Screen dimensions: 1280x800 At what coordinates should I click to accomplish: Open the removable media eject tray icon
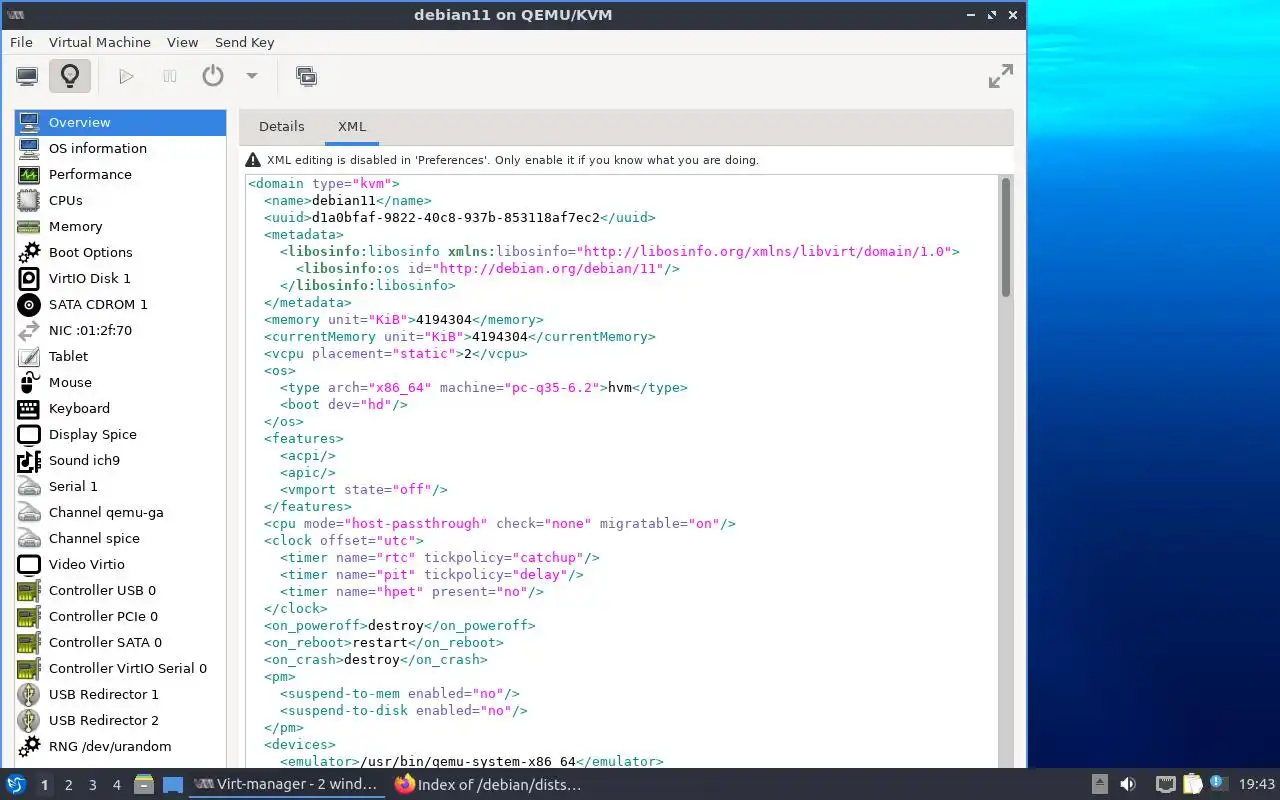pyautogui.click(x=1099, y=784)
